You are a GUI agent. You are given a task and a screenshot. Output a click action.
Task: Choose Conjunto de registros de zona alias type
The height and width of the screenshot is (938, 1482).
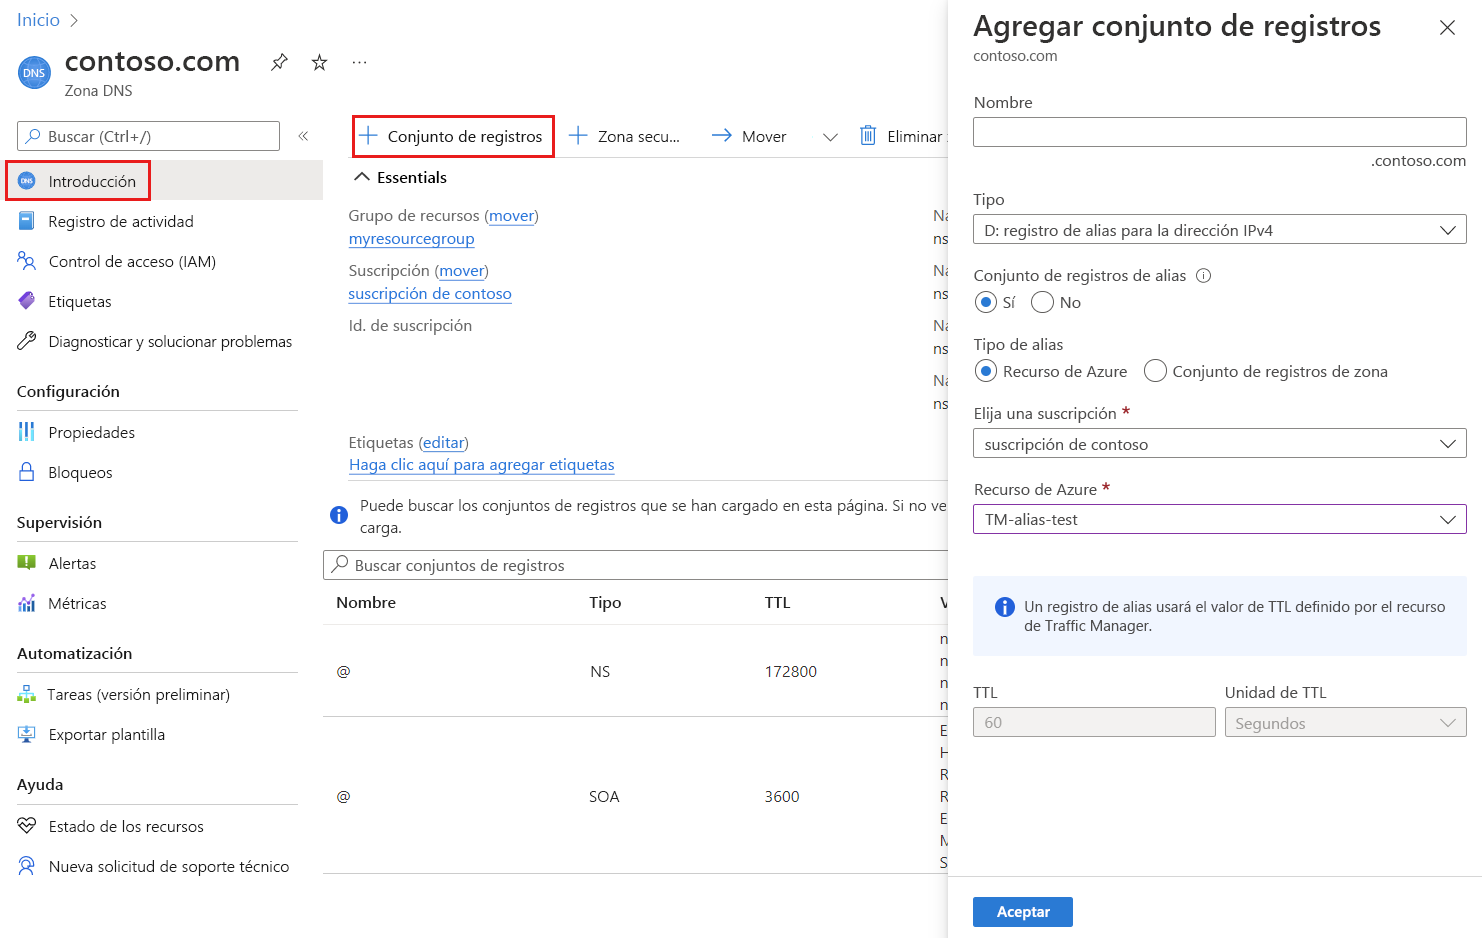1156,371
